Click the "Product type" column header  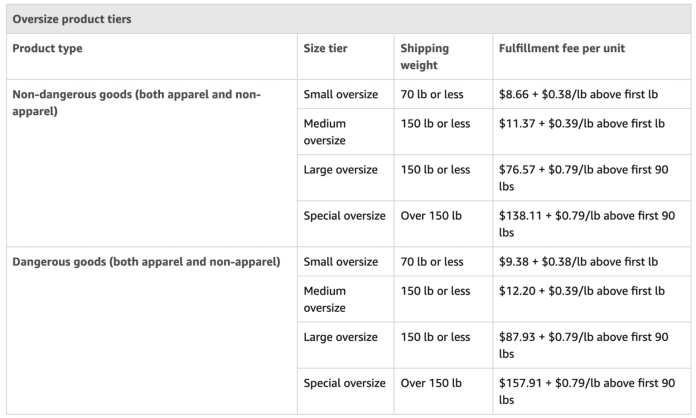pyautogui.click(x=48, y=48)
